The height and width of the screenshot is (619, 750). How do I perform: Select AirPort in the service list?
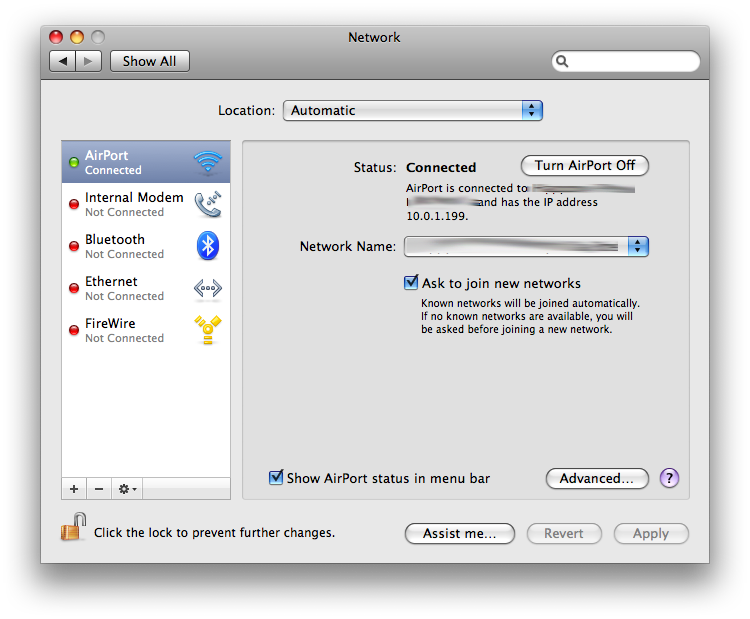pos(146,162)
